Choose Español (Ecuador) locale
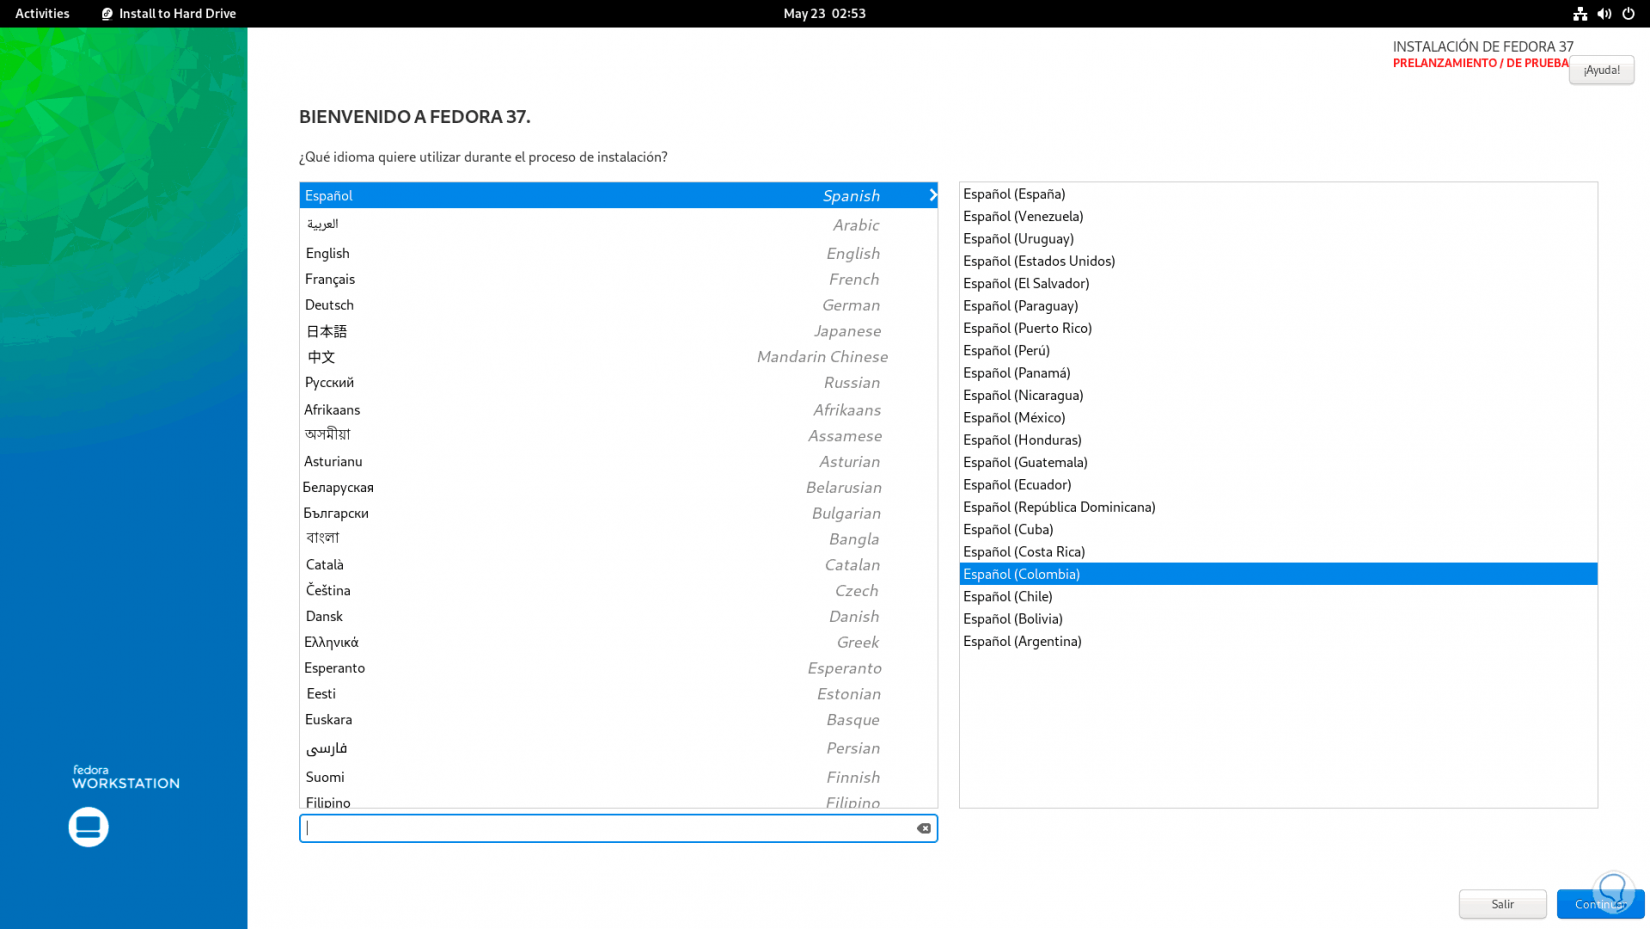1650x929 pixels. pyautogui.click(x=1278, y=485)
